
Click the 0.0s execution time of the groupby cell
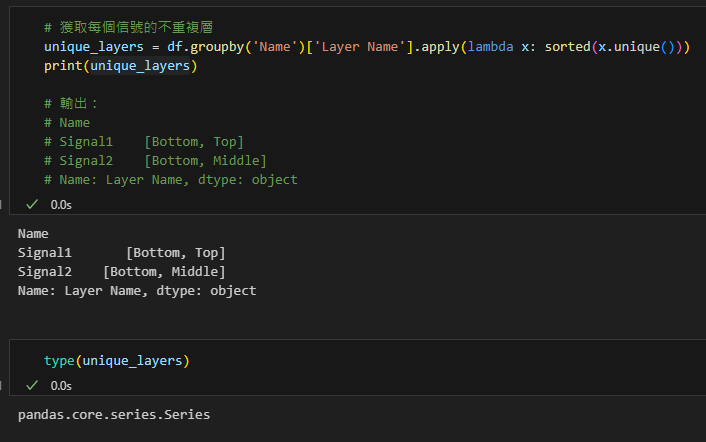tap(61, 205)
